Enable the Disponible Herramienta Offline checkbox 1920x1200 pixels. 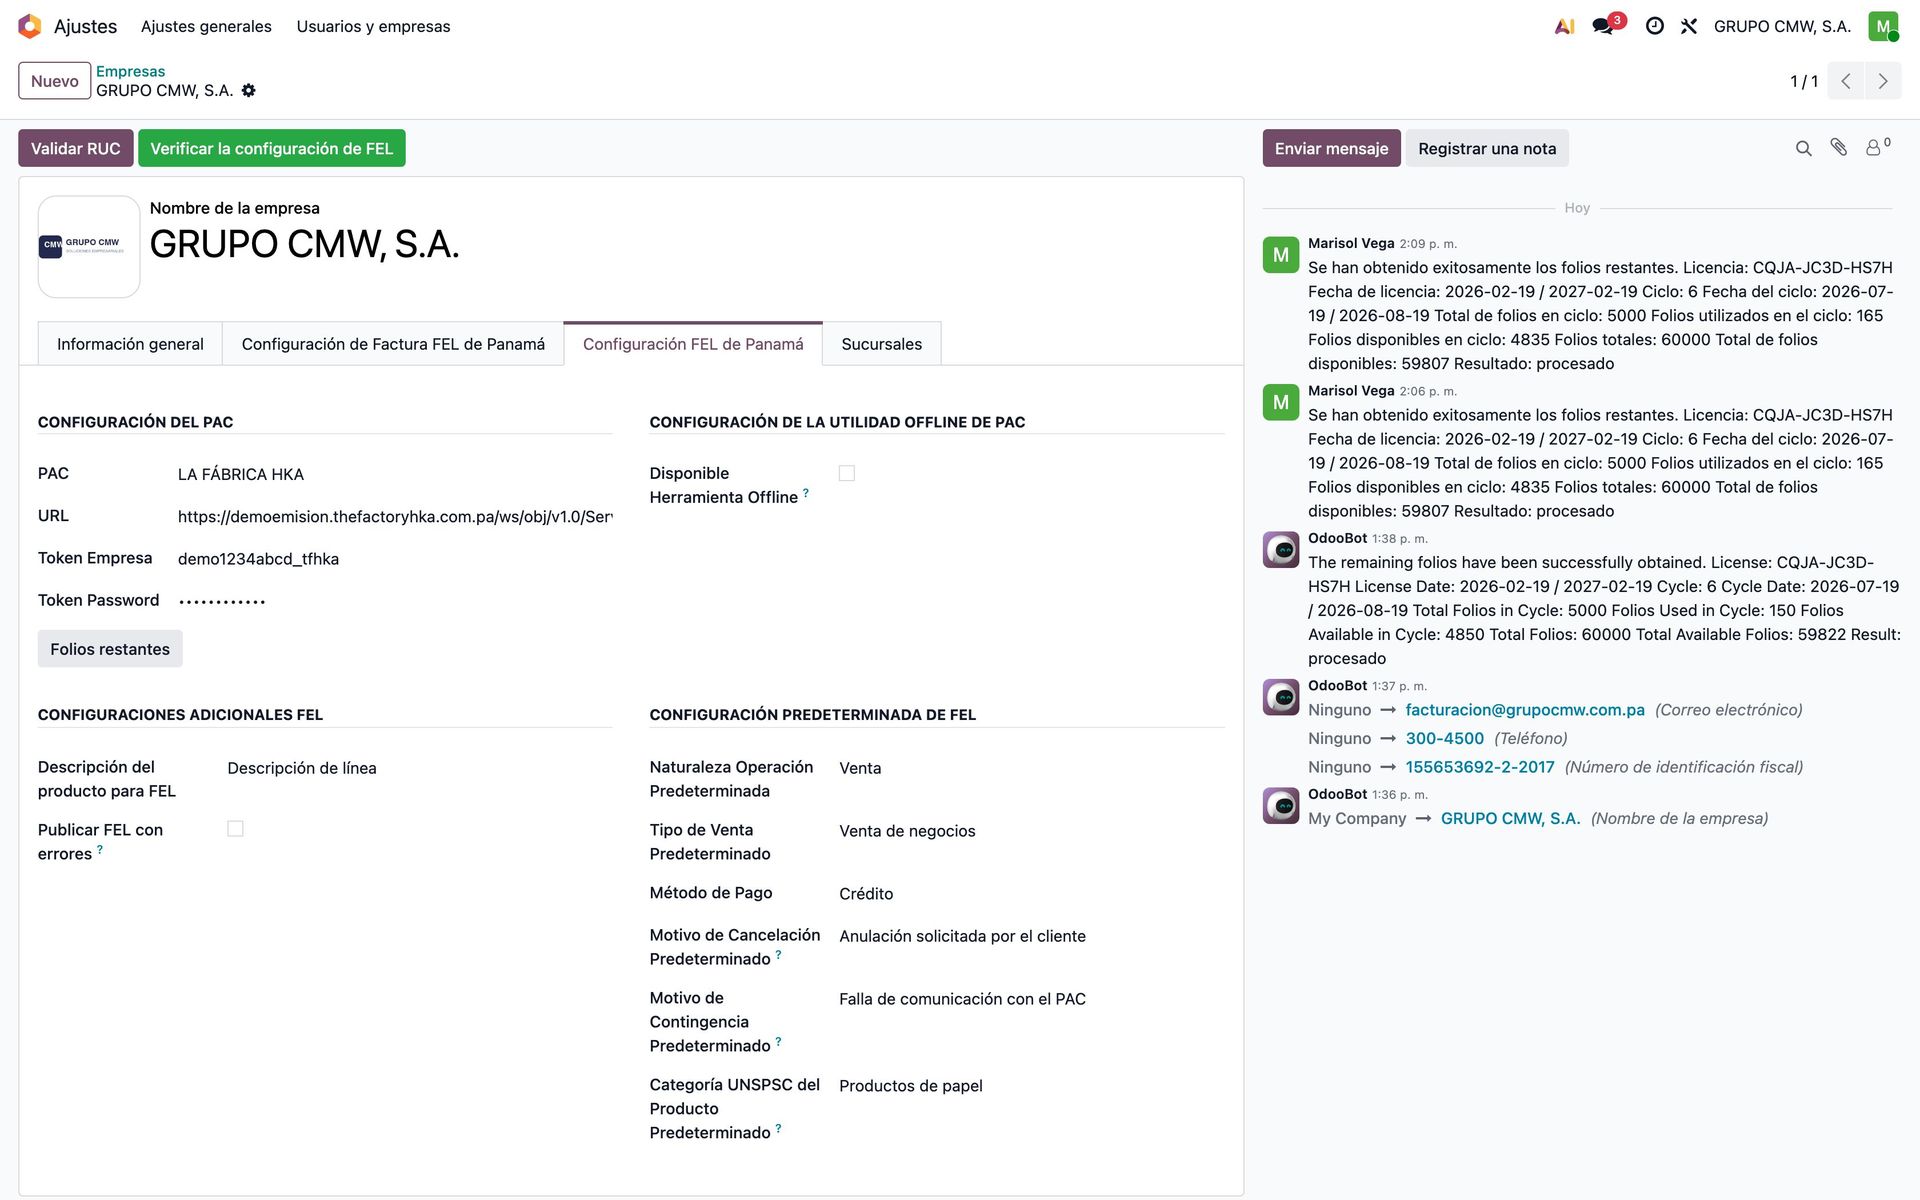coord(847,473)
